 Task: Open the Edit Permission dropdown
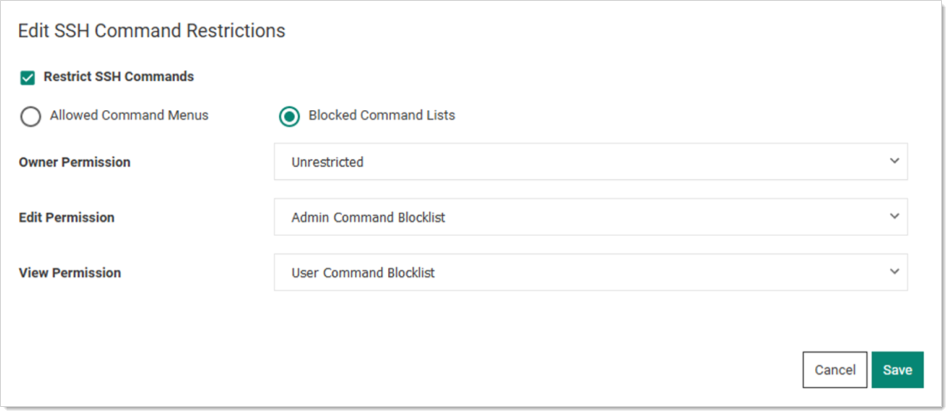(591, 217)
